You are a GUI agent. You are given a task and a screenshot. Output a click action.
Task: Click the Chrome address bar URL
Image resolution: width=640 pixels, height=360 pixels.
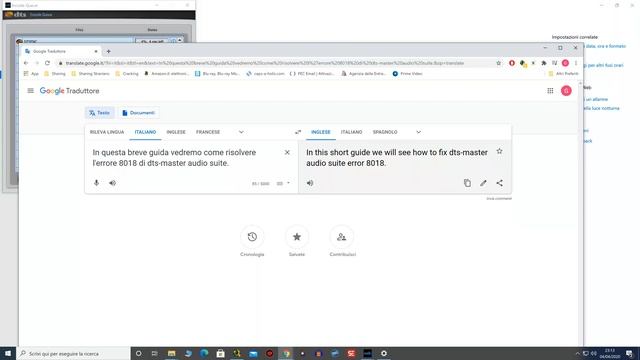(x=264, y=63)
